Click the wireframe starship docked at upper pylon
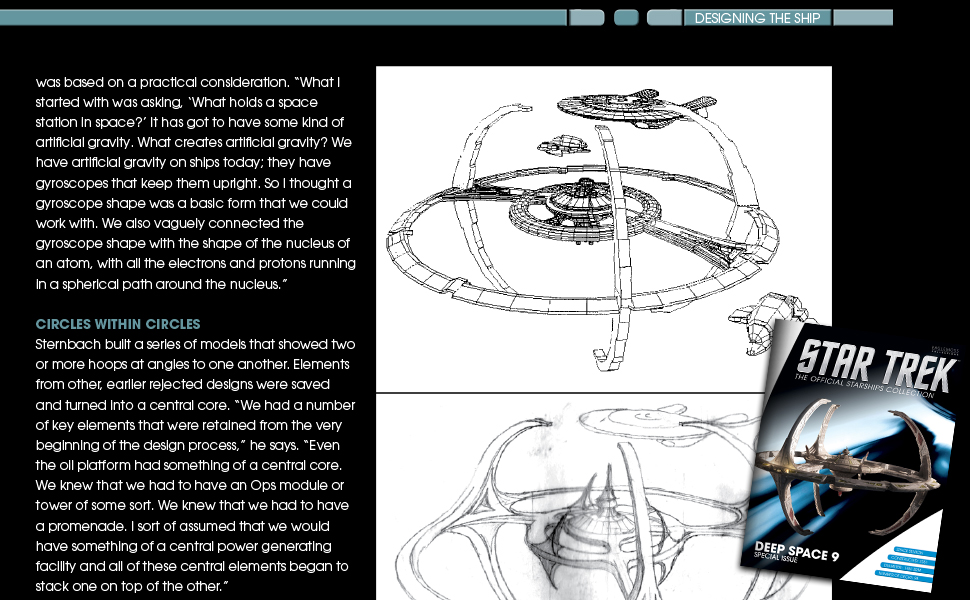Viewport: 970px width, 600px height. click(637, 109)
